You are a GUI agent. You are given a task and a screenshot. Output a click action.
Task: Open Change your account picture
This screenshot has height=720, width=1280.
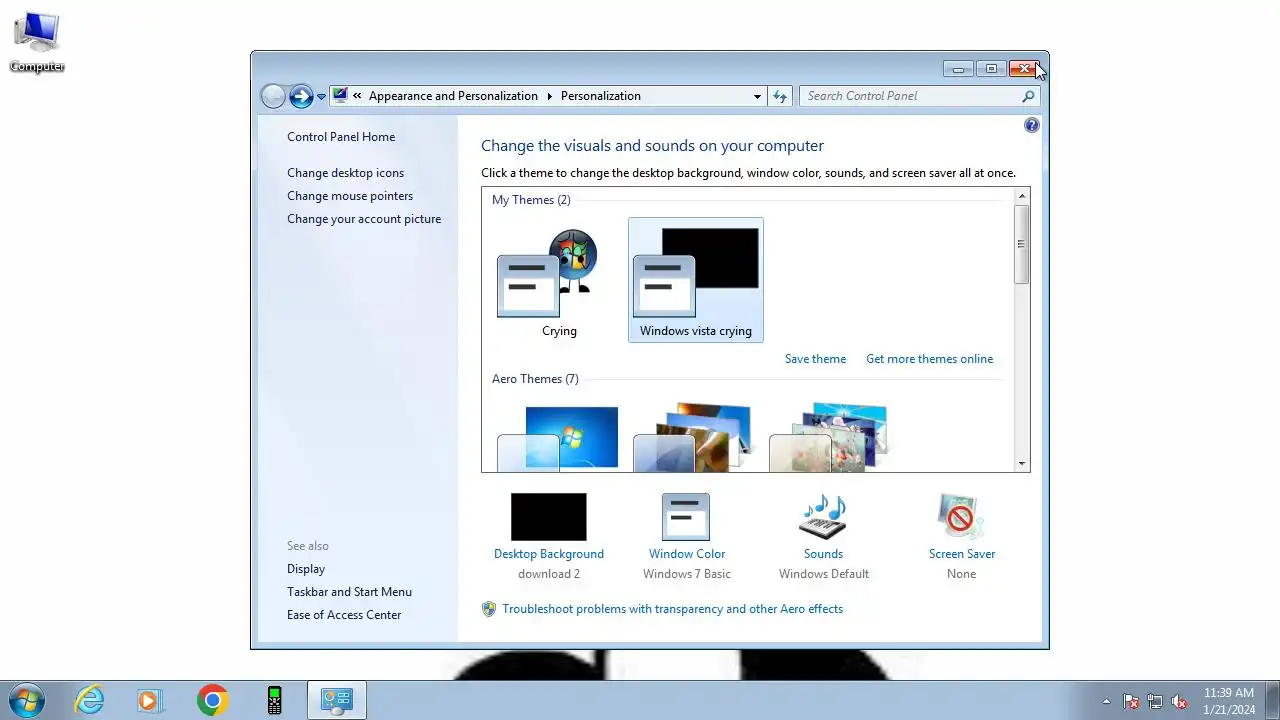364,219
